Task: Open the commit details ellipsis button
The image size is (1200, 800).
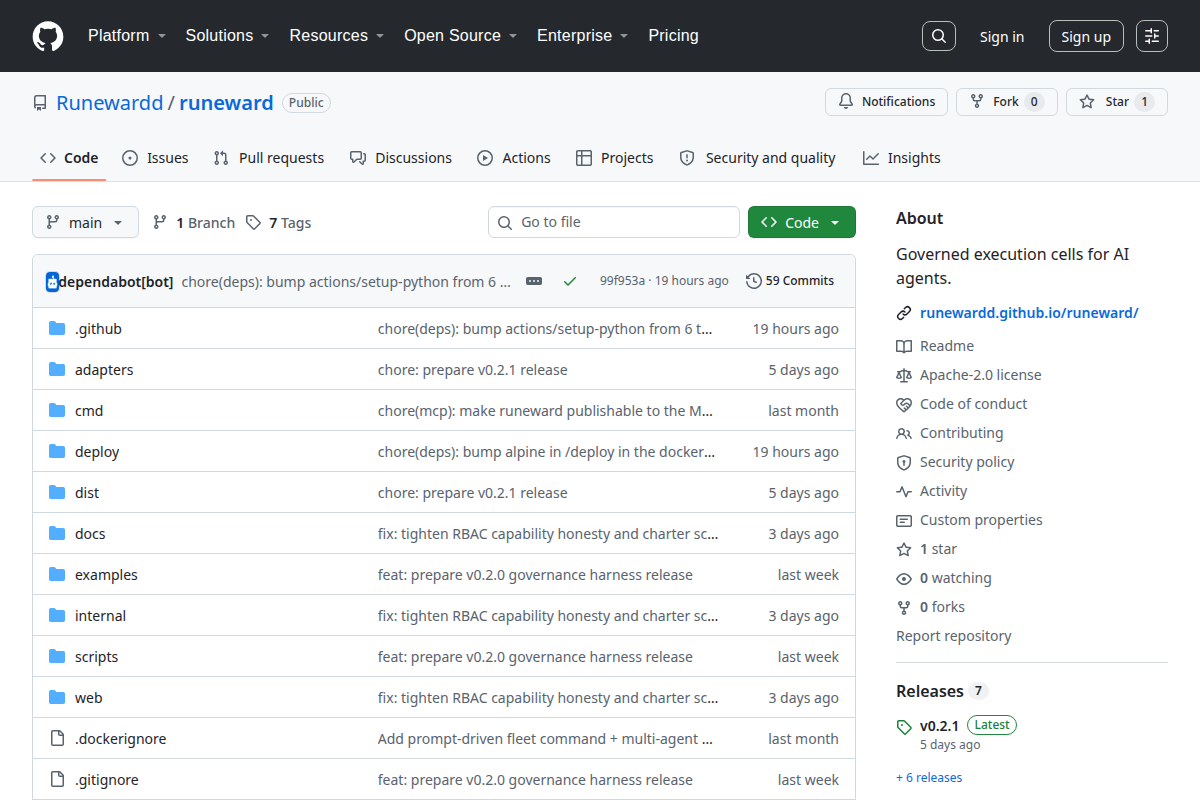Action: pyautogui.click(x=534, y=281)
